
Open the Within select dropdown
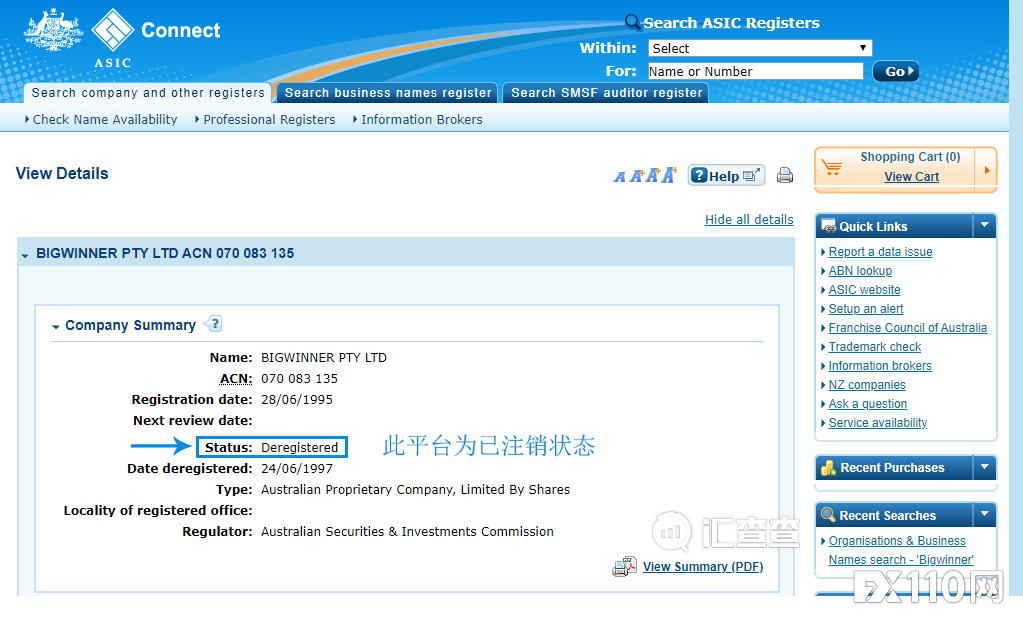coord(760,48)
